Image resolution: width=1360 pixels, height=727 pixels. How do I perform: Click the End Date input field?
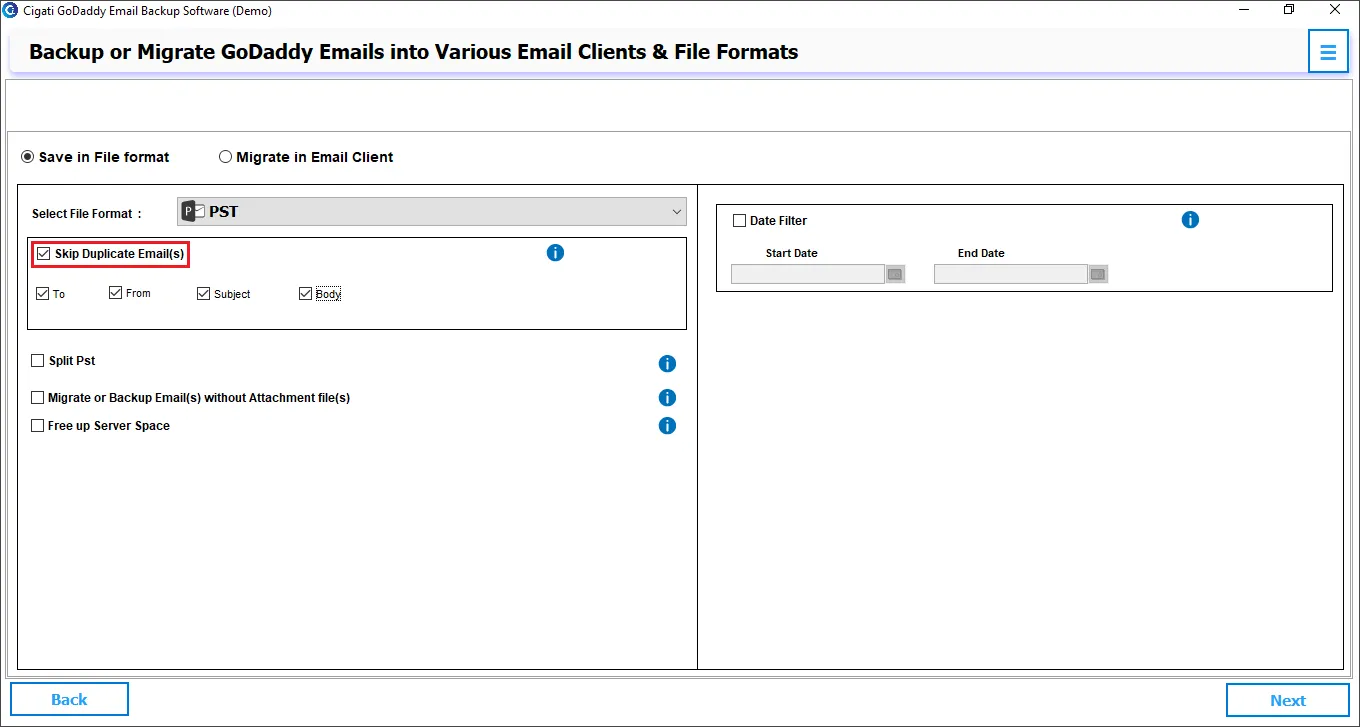[x=1011, y=274]
